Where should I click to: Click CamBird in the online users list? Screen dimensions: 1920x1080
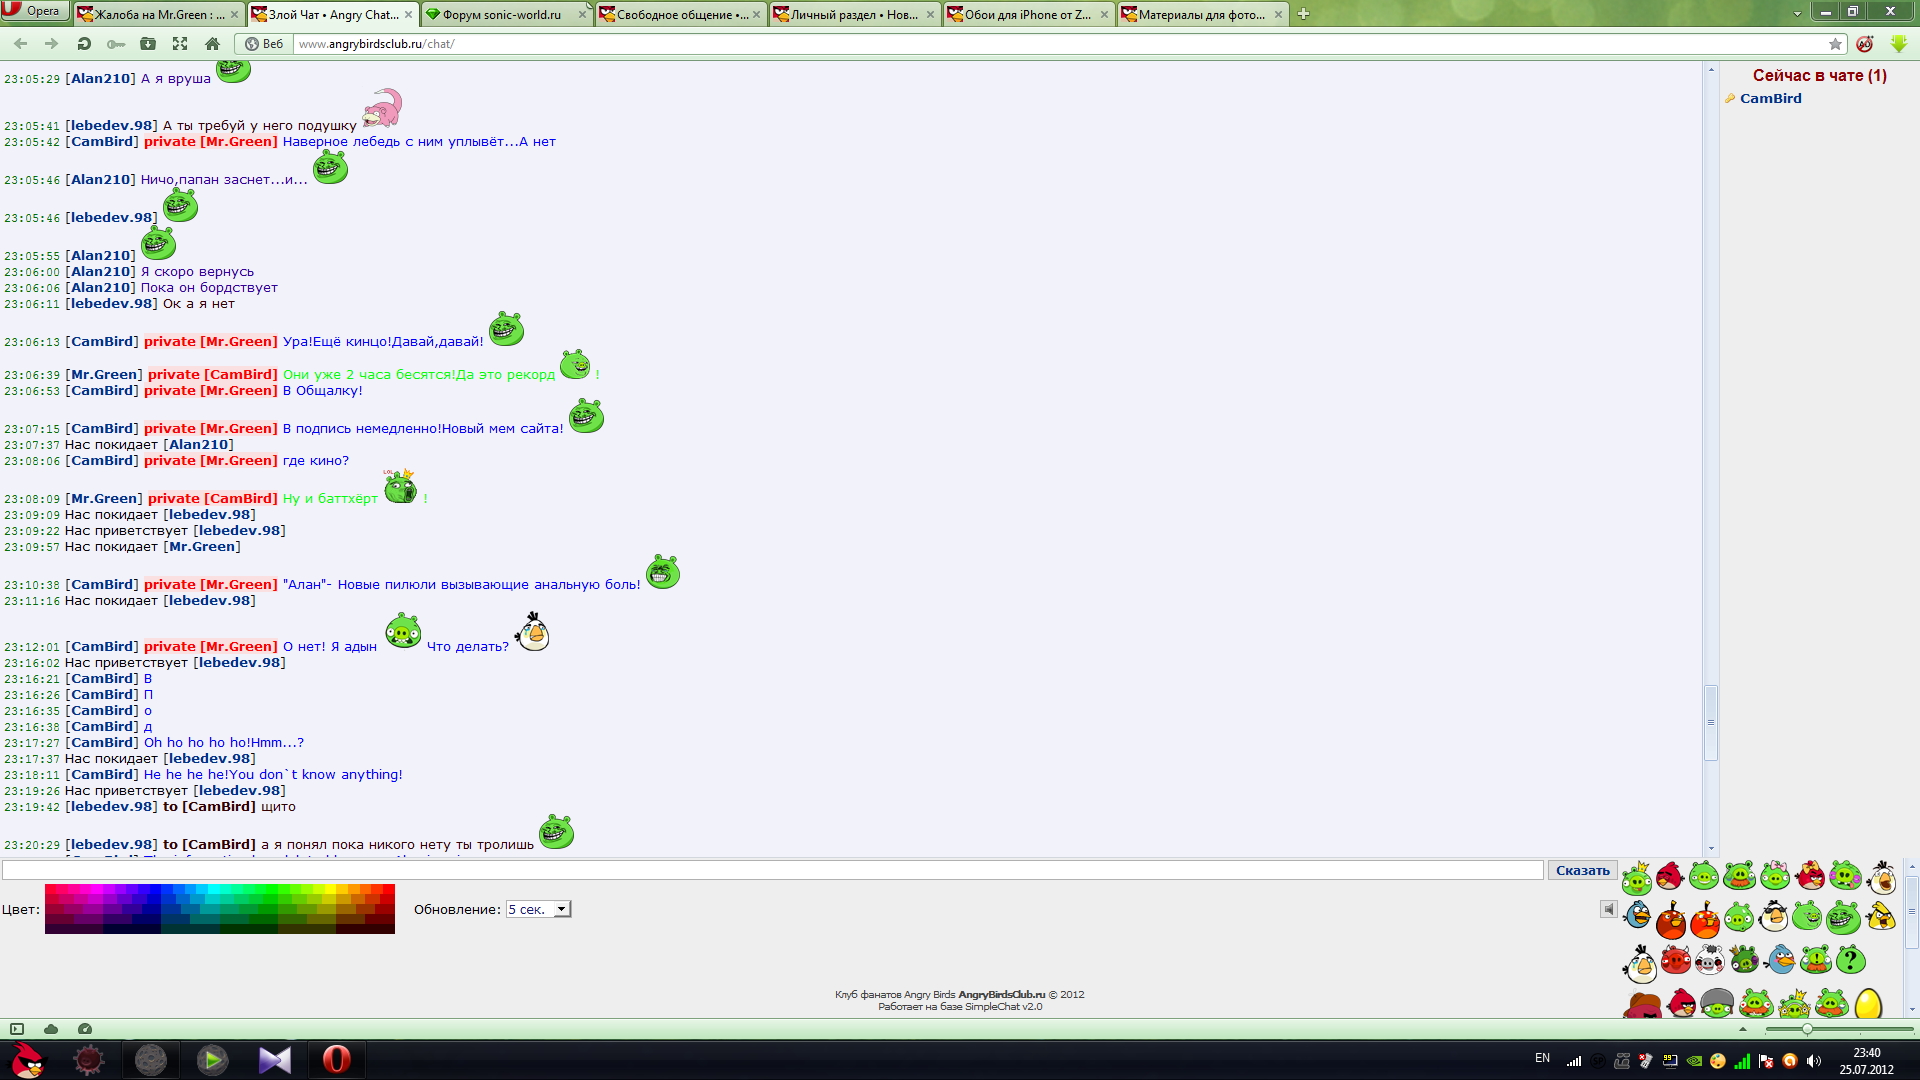[1770, 98]
